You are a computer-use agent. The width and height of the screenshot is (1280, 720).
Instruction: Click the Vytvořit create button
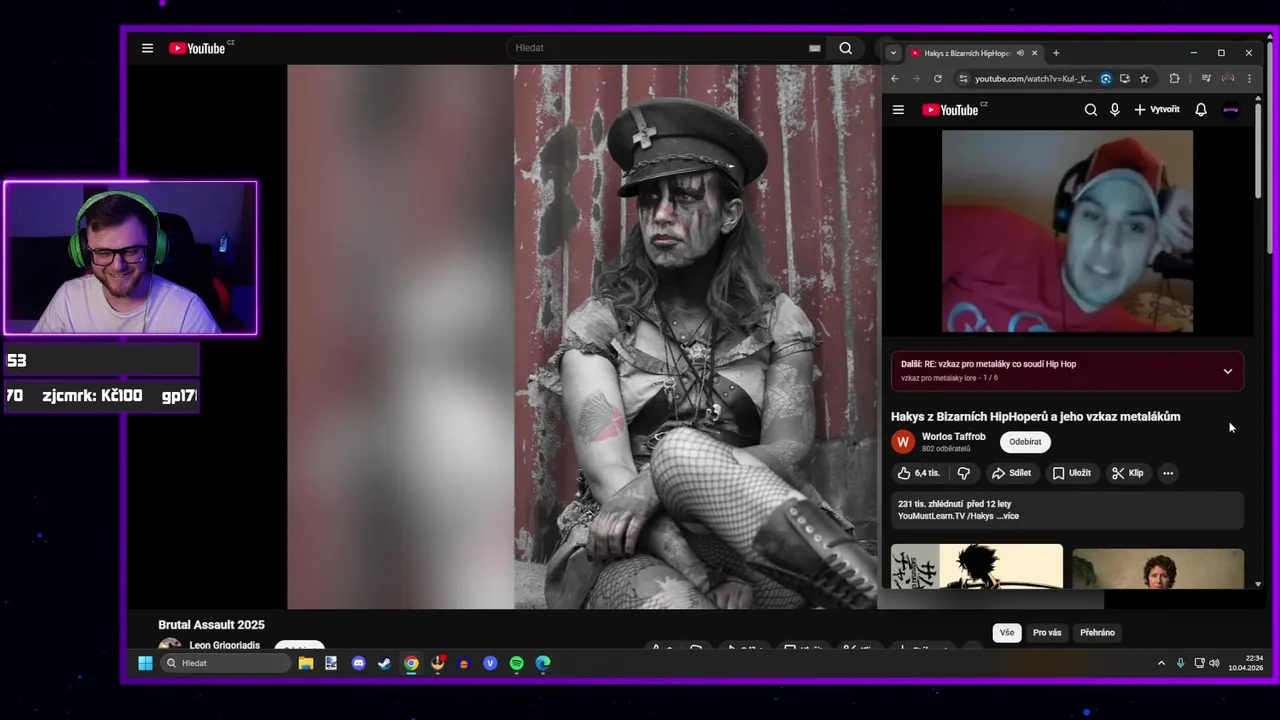point(1157,110)
